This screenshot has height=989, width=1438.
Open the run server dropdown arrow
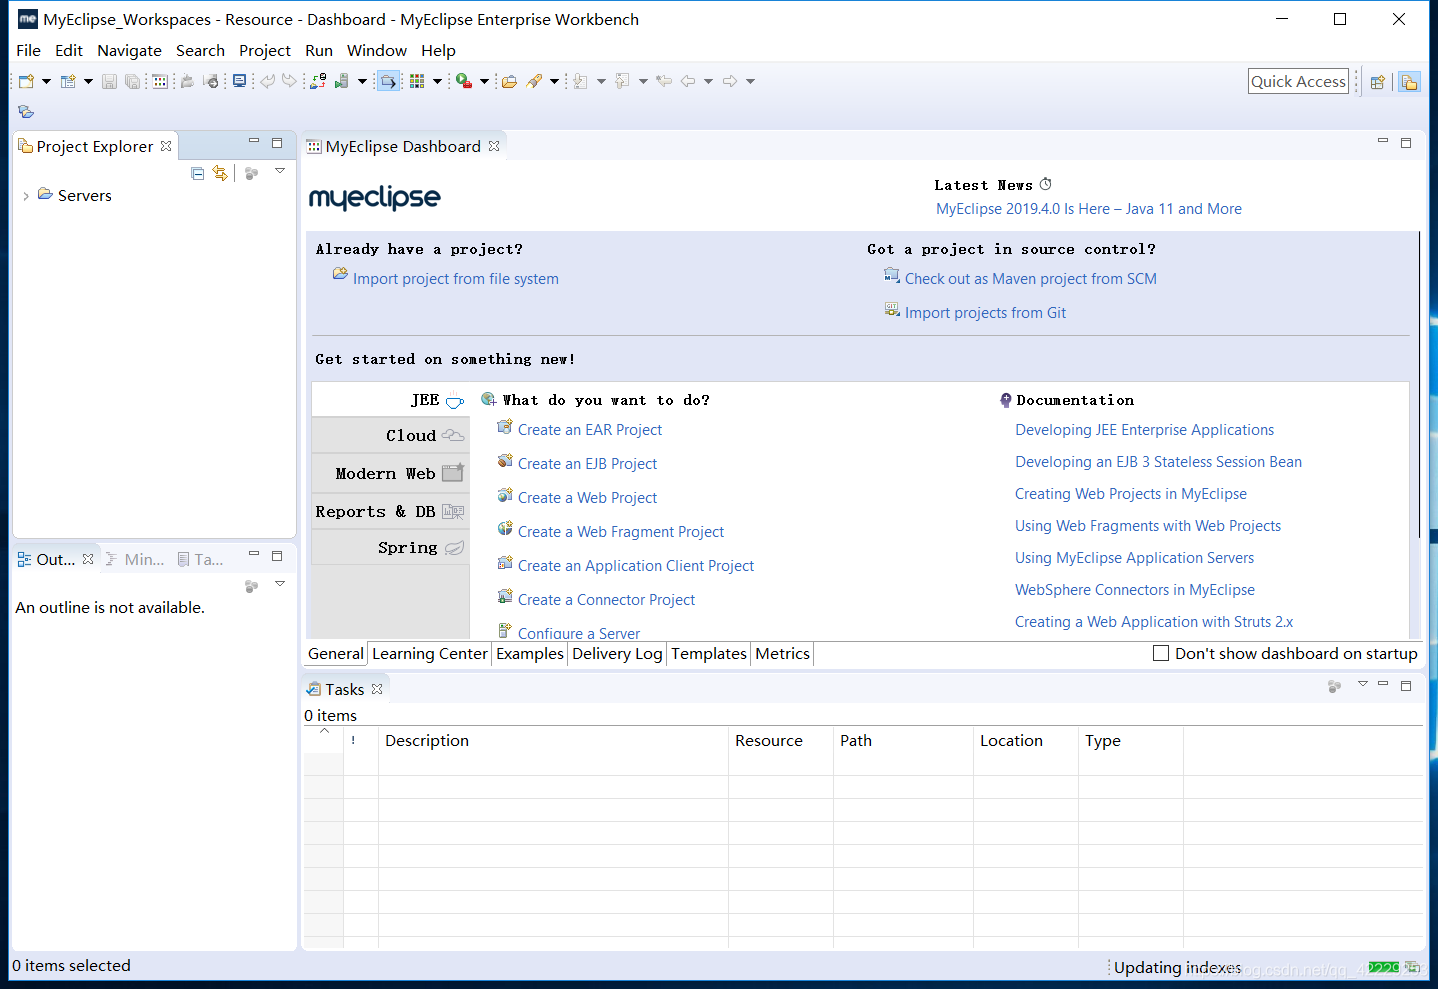click(362, 81)
